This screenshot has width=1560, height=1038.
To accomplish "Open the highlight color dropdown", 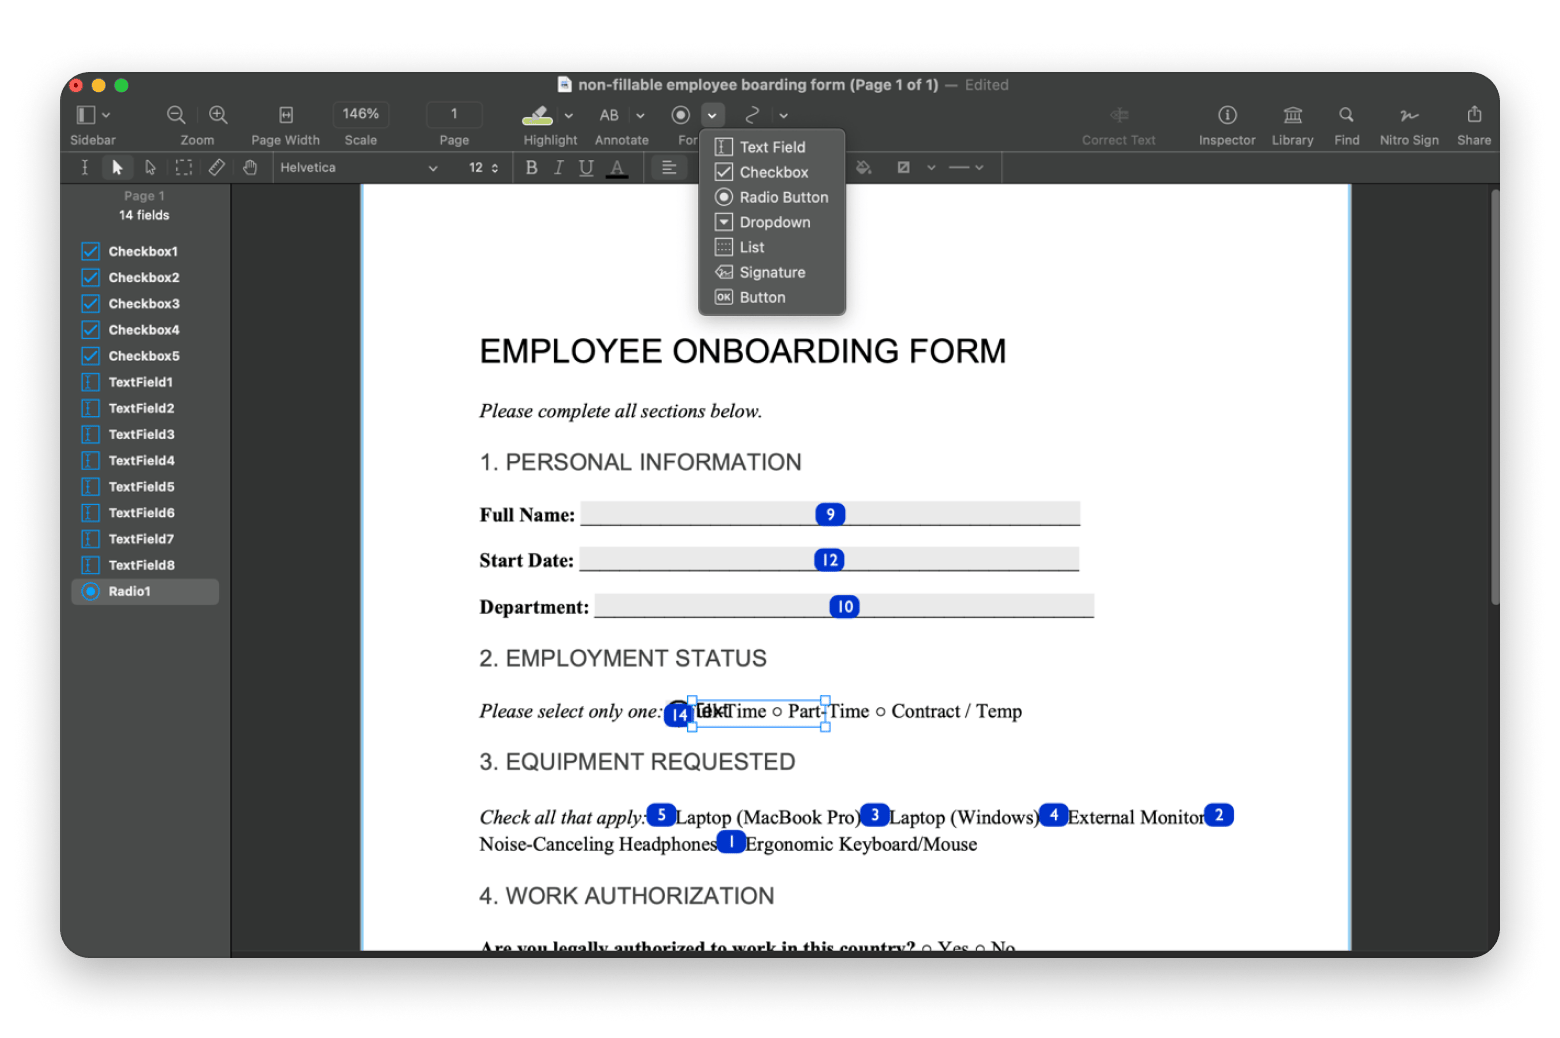I will tap(567, 115).
